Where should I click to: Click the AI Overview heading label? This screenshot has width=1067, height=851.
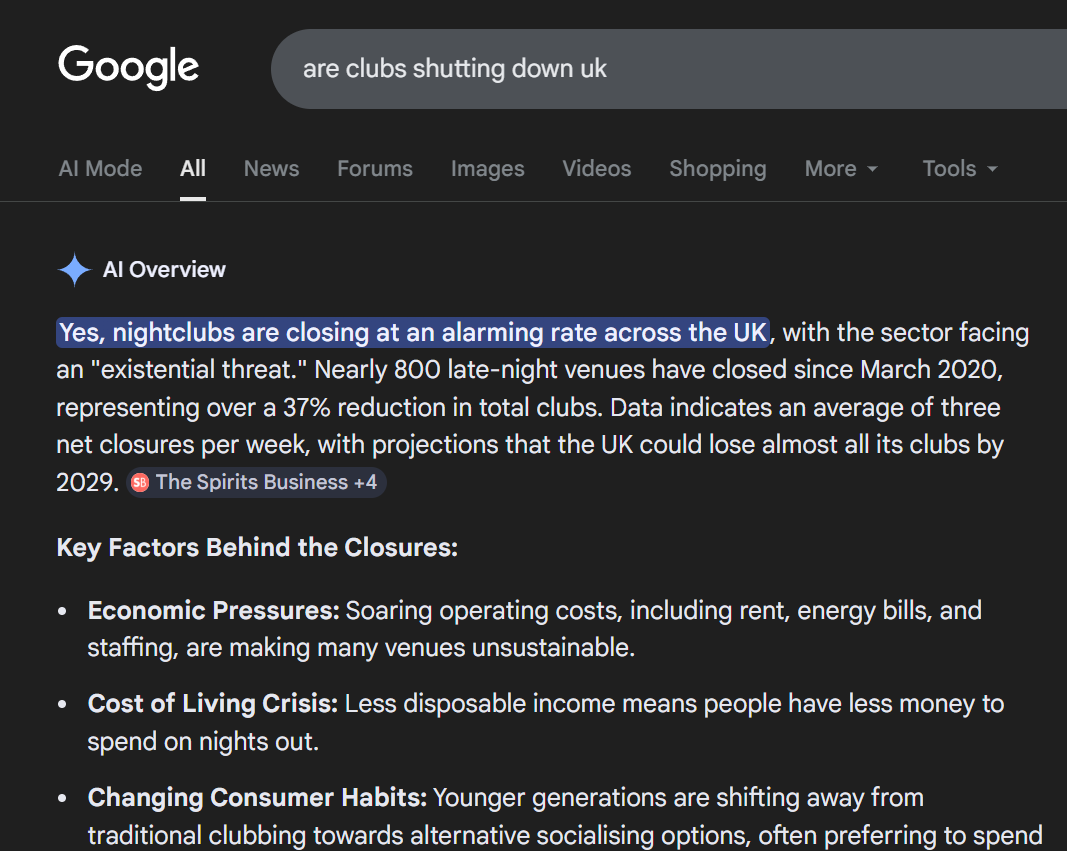pyautogui.click(x=164, y=270)
